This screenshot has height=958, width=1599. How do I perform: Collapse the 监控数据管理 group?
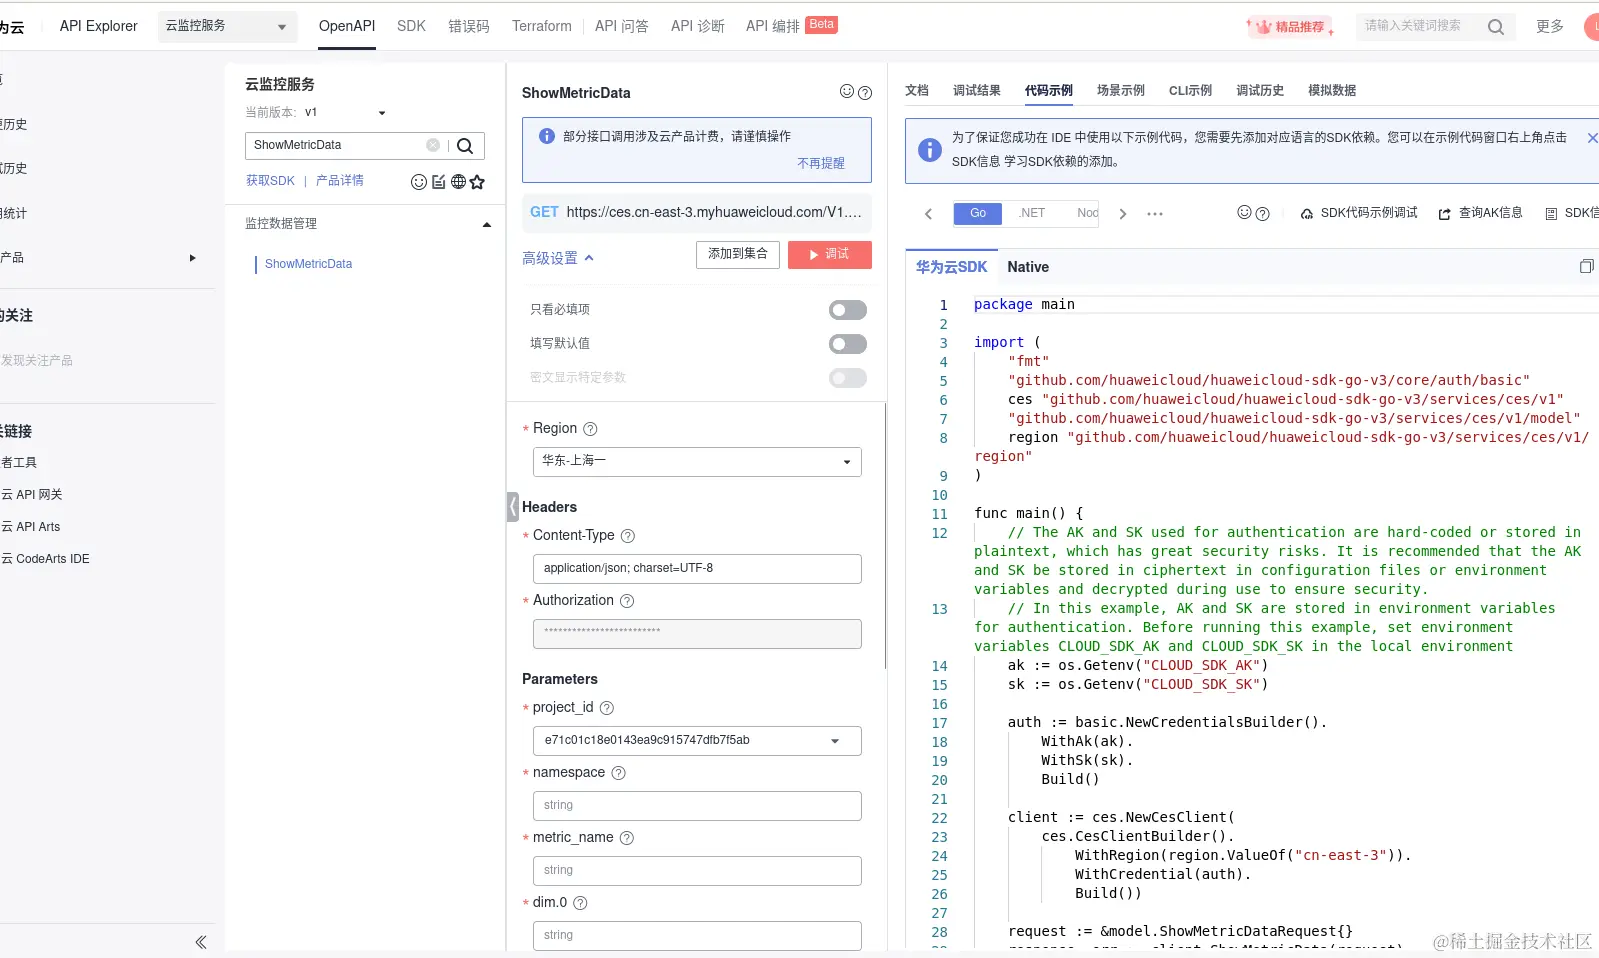pyautogui.click(x=487, y=224)
